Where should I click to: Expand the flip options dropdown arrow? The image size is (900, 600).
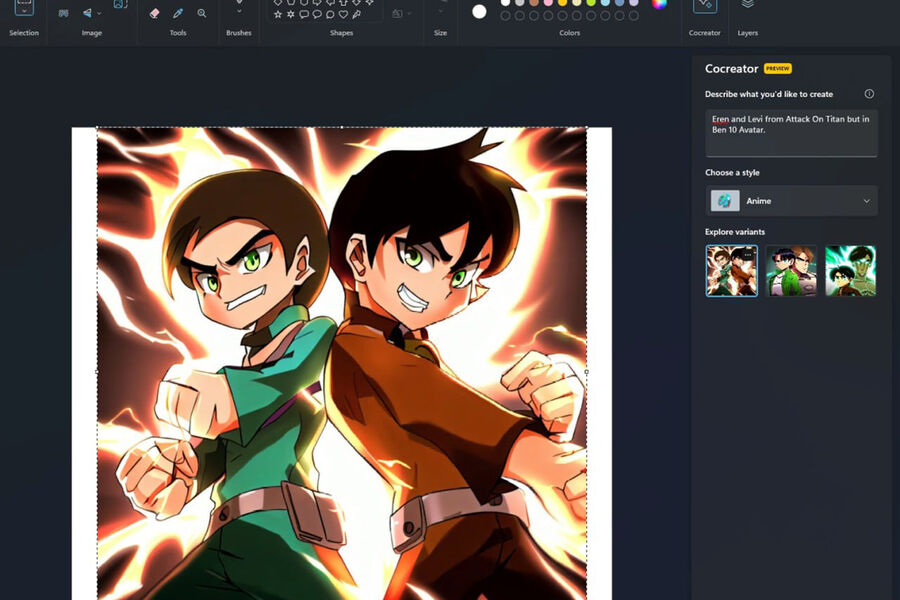coord(100,13)
